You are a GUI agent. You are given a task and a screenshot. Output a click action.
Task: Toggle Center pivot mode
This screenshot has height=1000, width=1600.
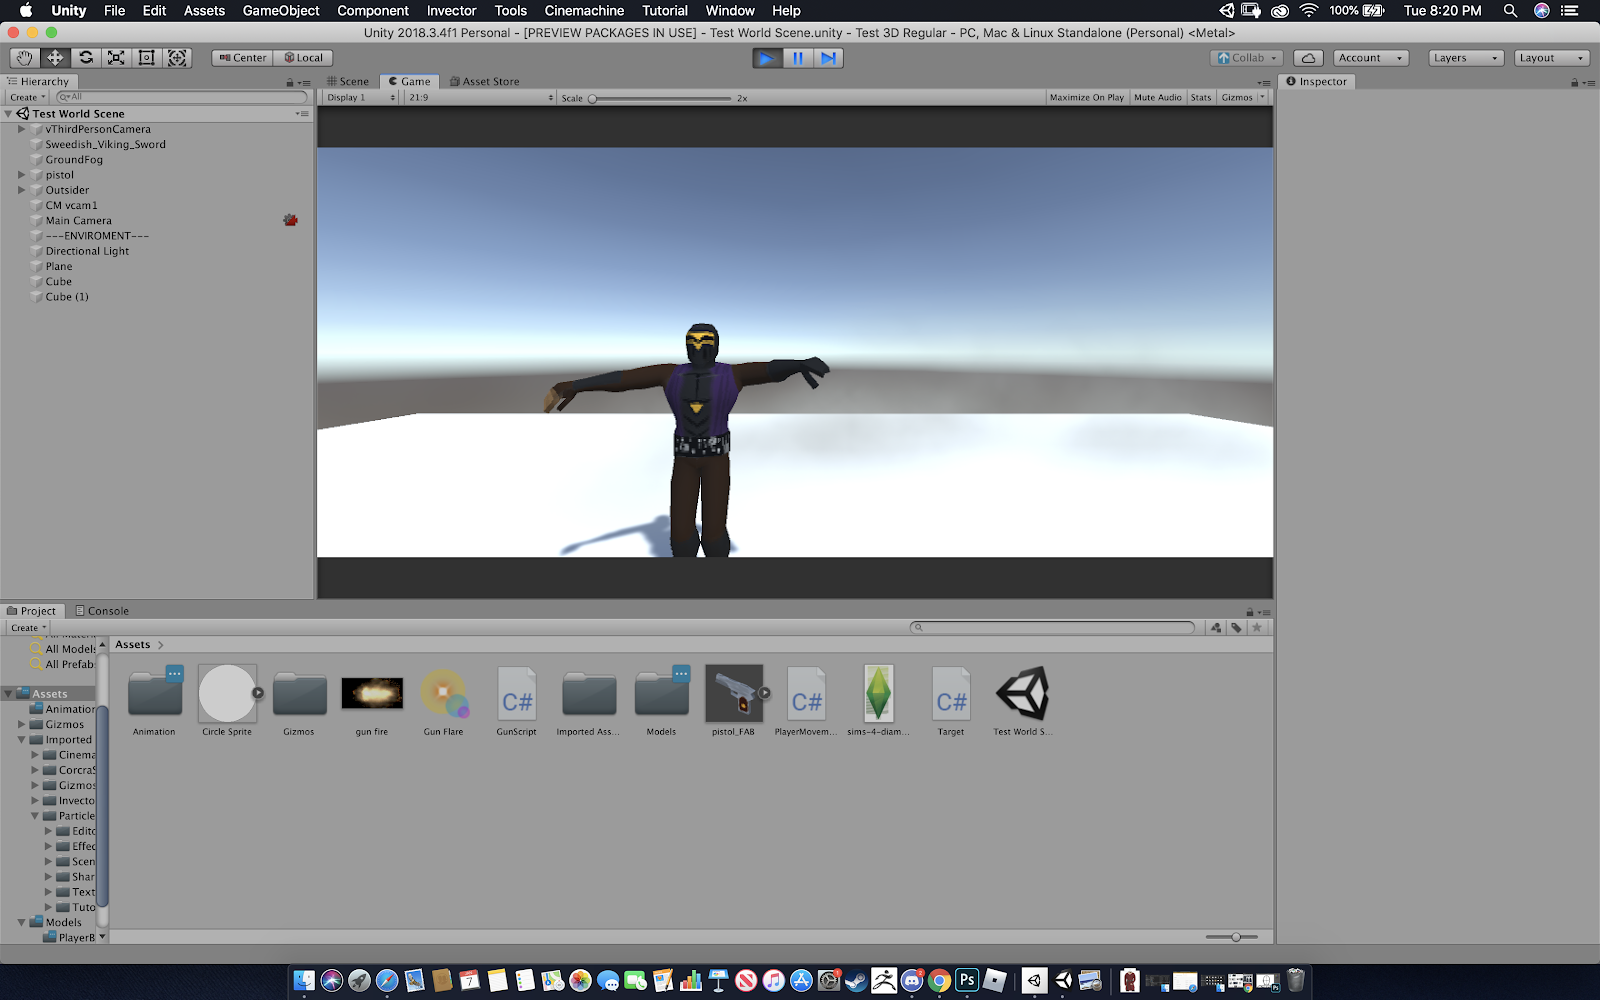tap(242, 58)
